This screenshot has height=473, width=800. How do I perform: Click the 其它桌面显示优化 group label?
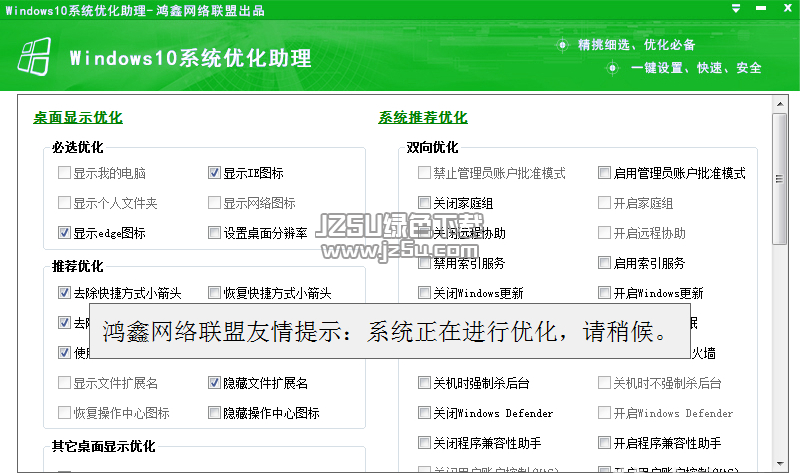104,446
